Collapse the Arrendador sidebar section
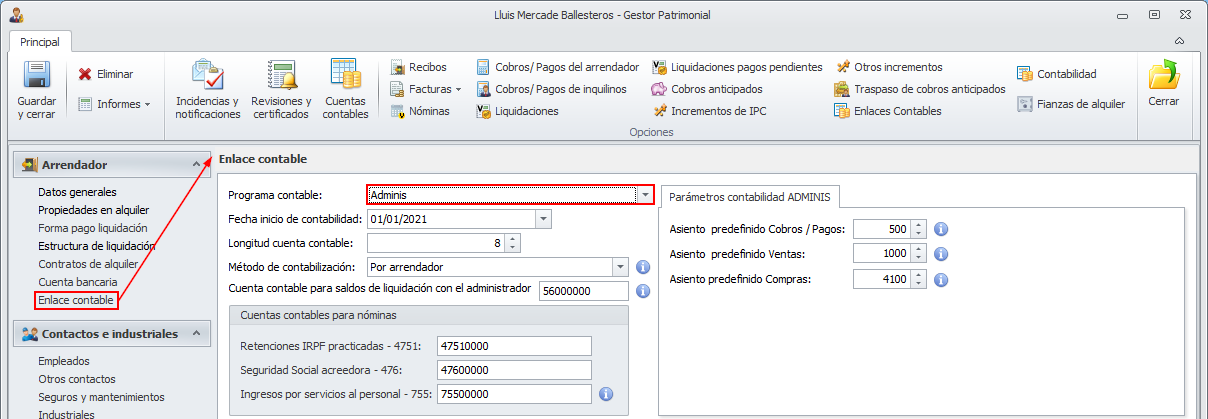This screenshot has width=1208, height=419. [198, 165]
